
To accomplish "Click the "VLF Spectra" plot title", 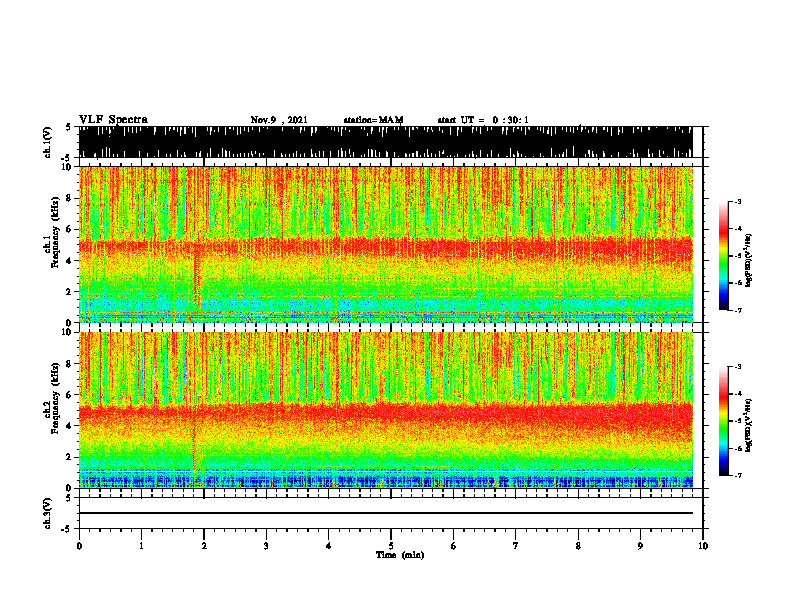I will (113, 120).
